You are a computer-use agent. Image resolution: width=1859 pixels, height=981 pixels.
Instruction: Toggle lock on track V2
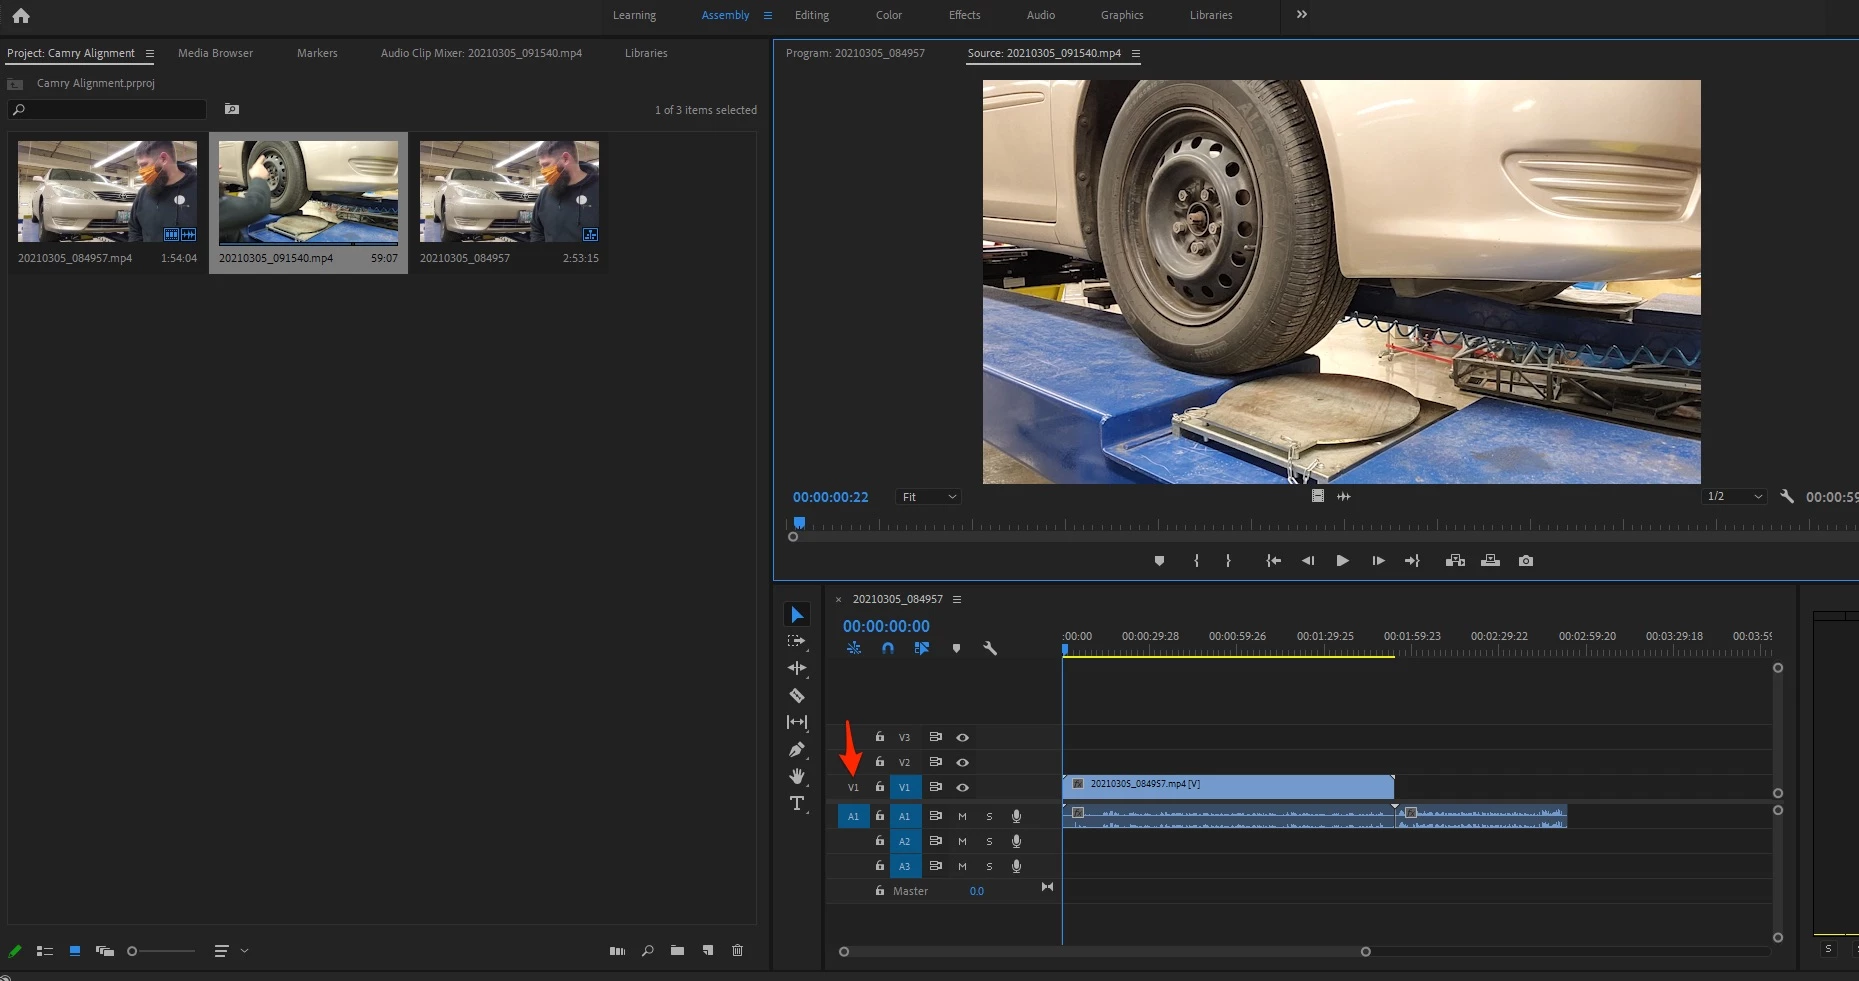pos(879,762)
